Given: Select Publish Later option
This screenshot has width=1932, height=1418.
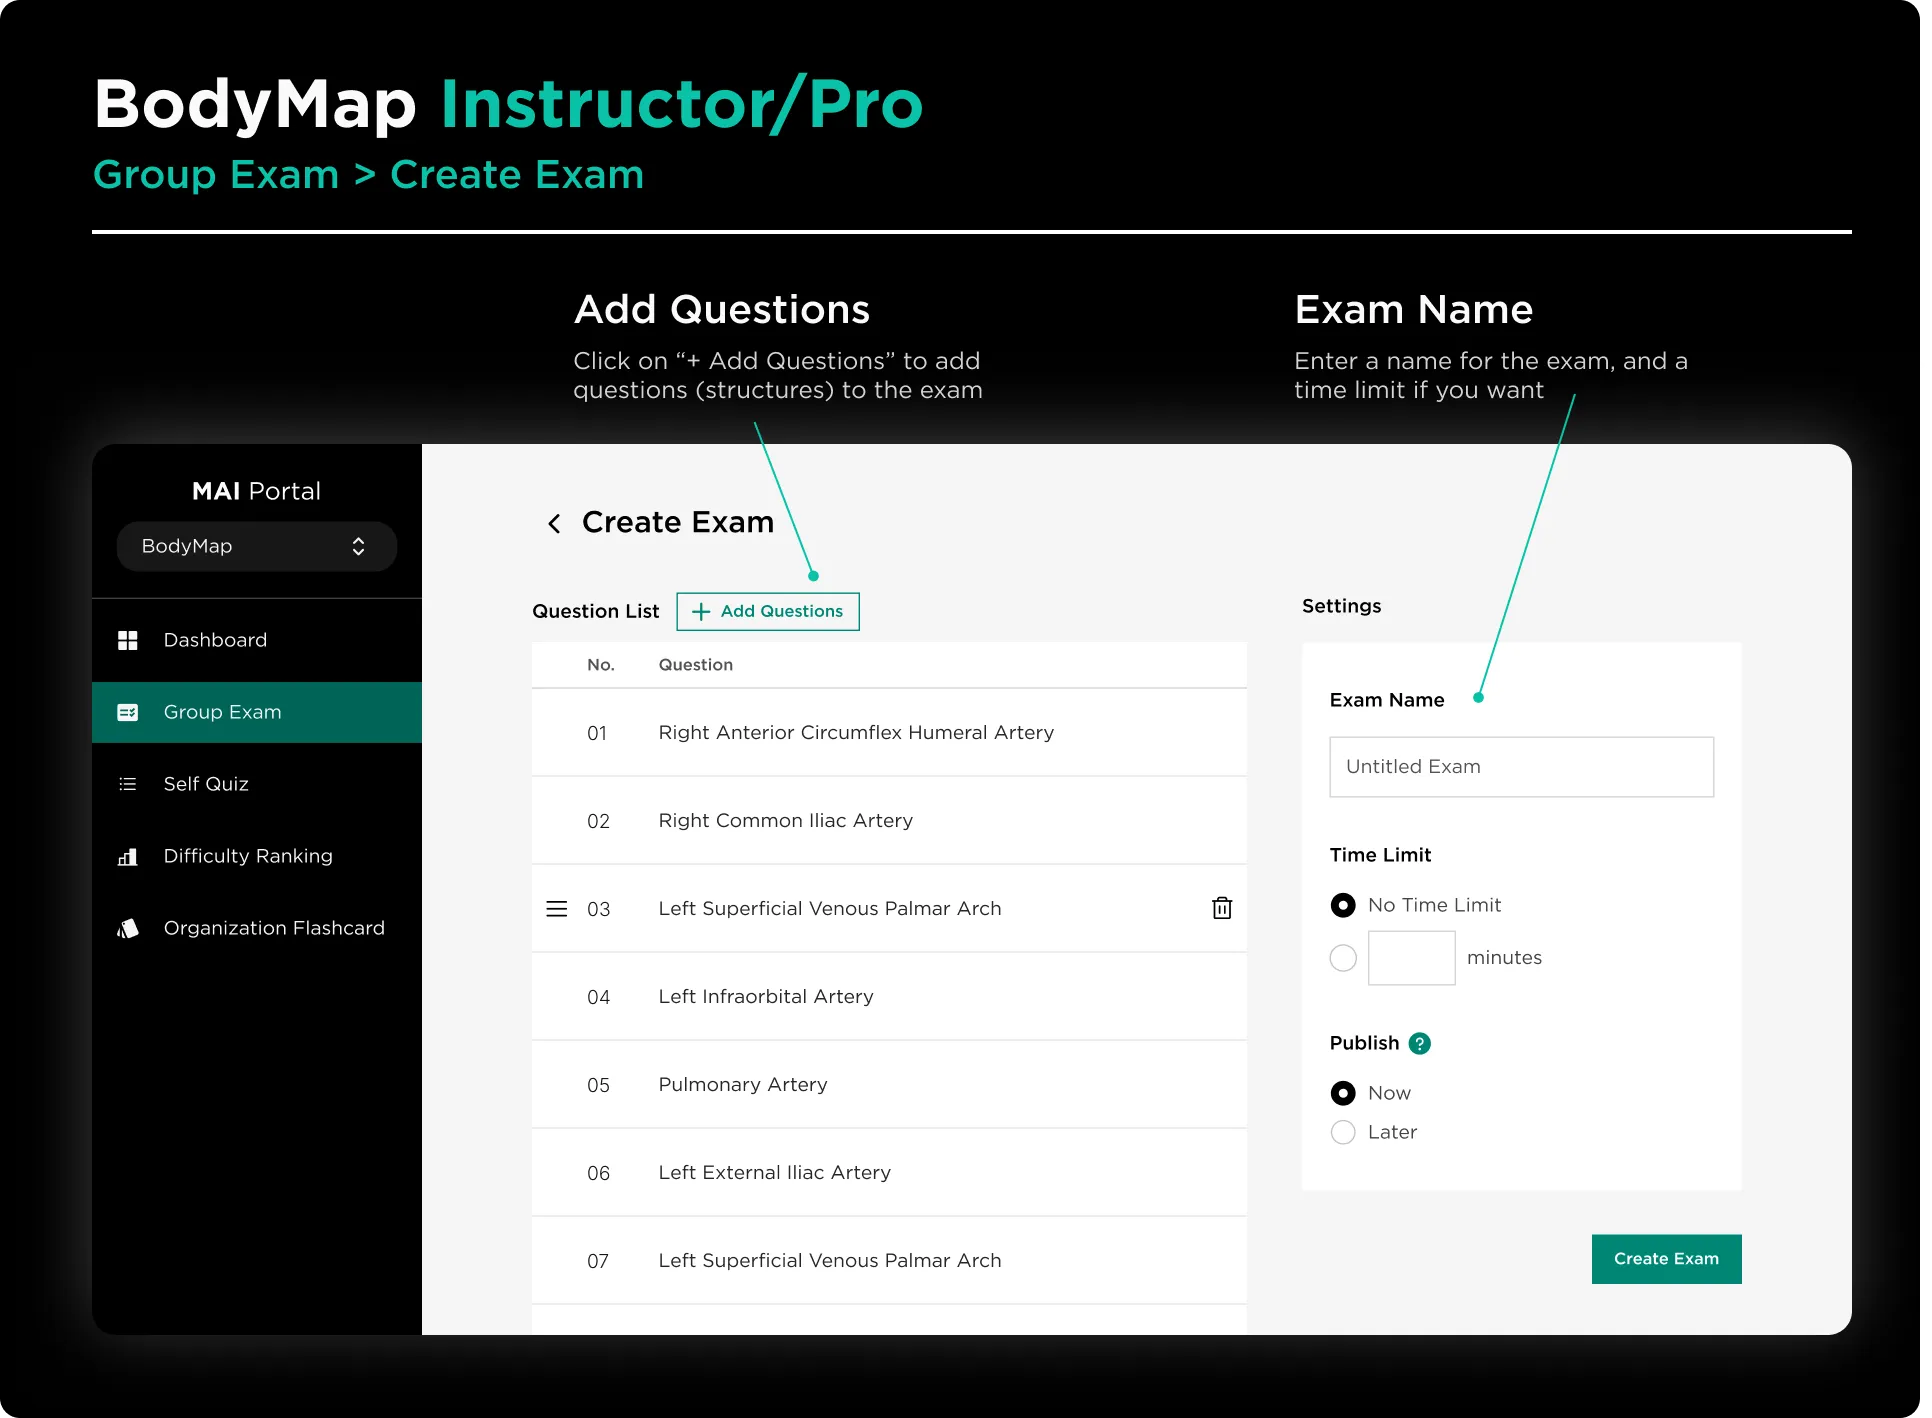Looking at the screenshot, I should [x=1343, y=1132].
